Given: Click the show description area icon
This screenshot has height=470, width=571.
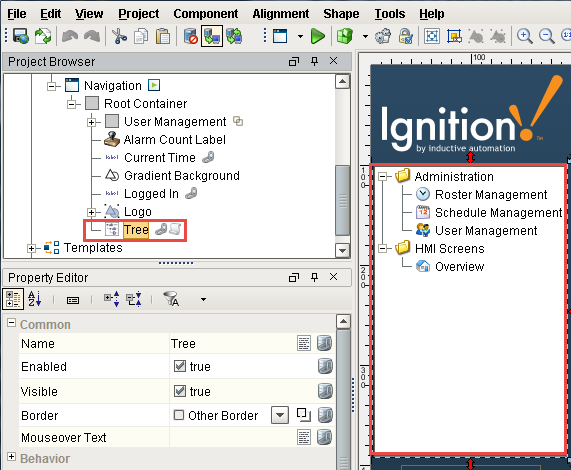Looking at the screenshot, I should (73, 300).
